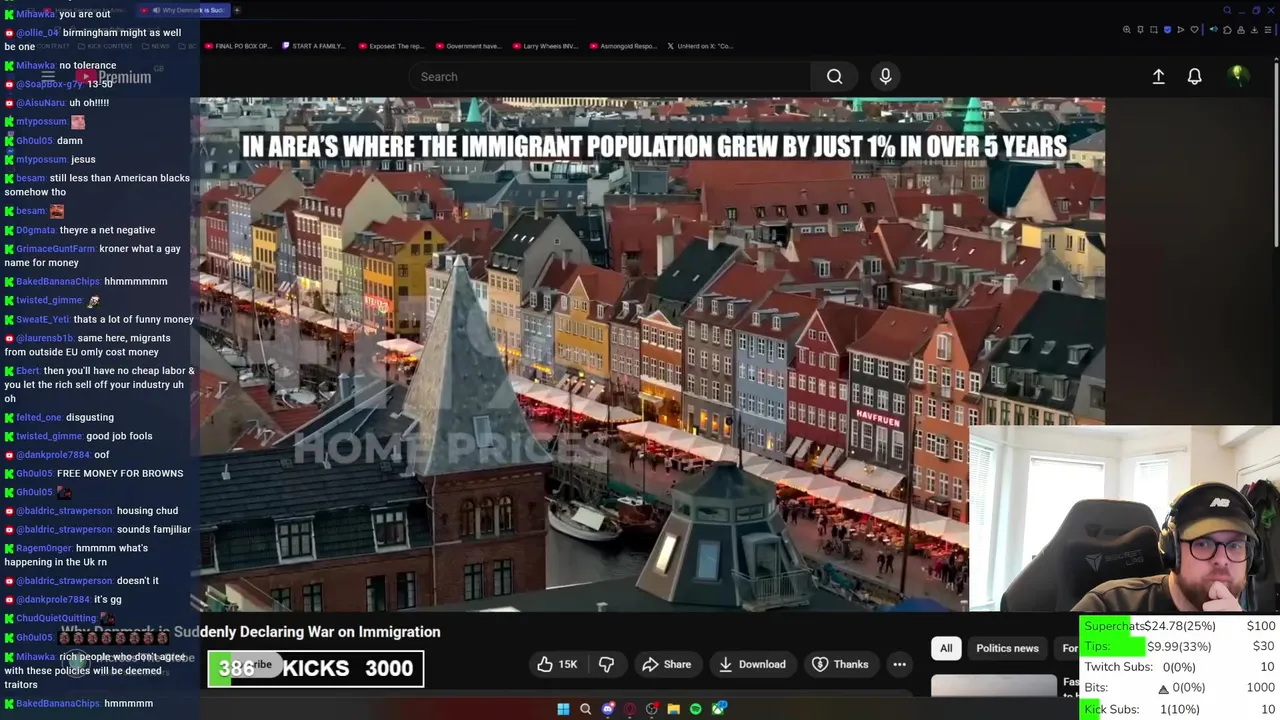
Task: Focus the YouTube Search field
Action: (610, 77)
